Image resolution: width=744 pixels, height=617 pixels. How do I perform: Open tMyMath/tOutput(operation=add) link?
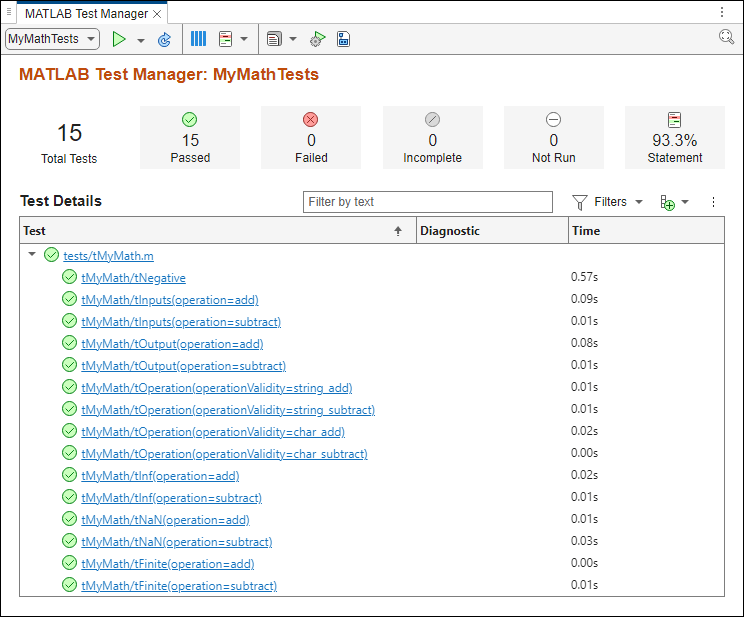click(x=172, y=344)
